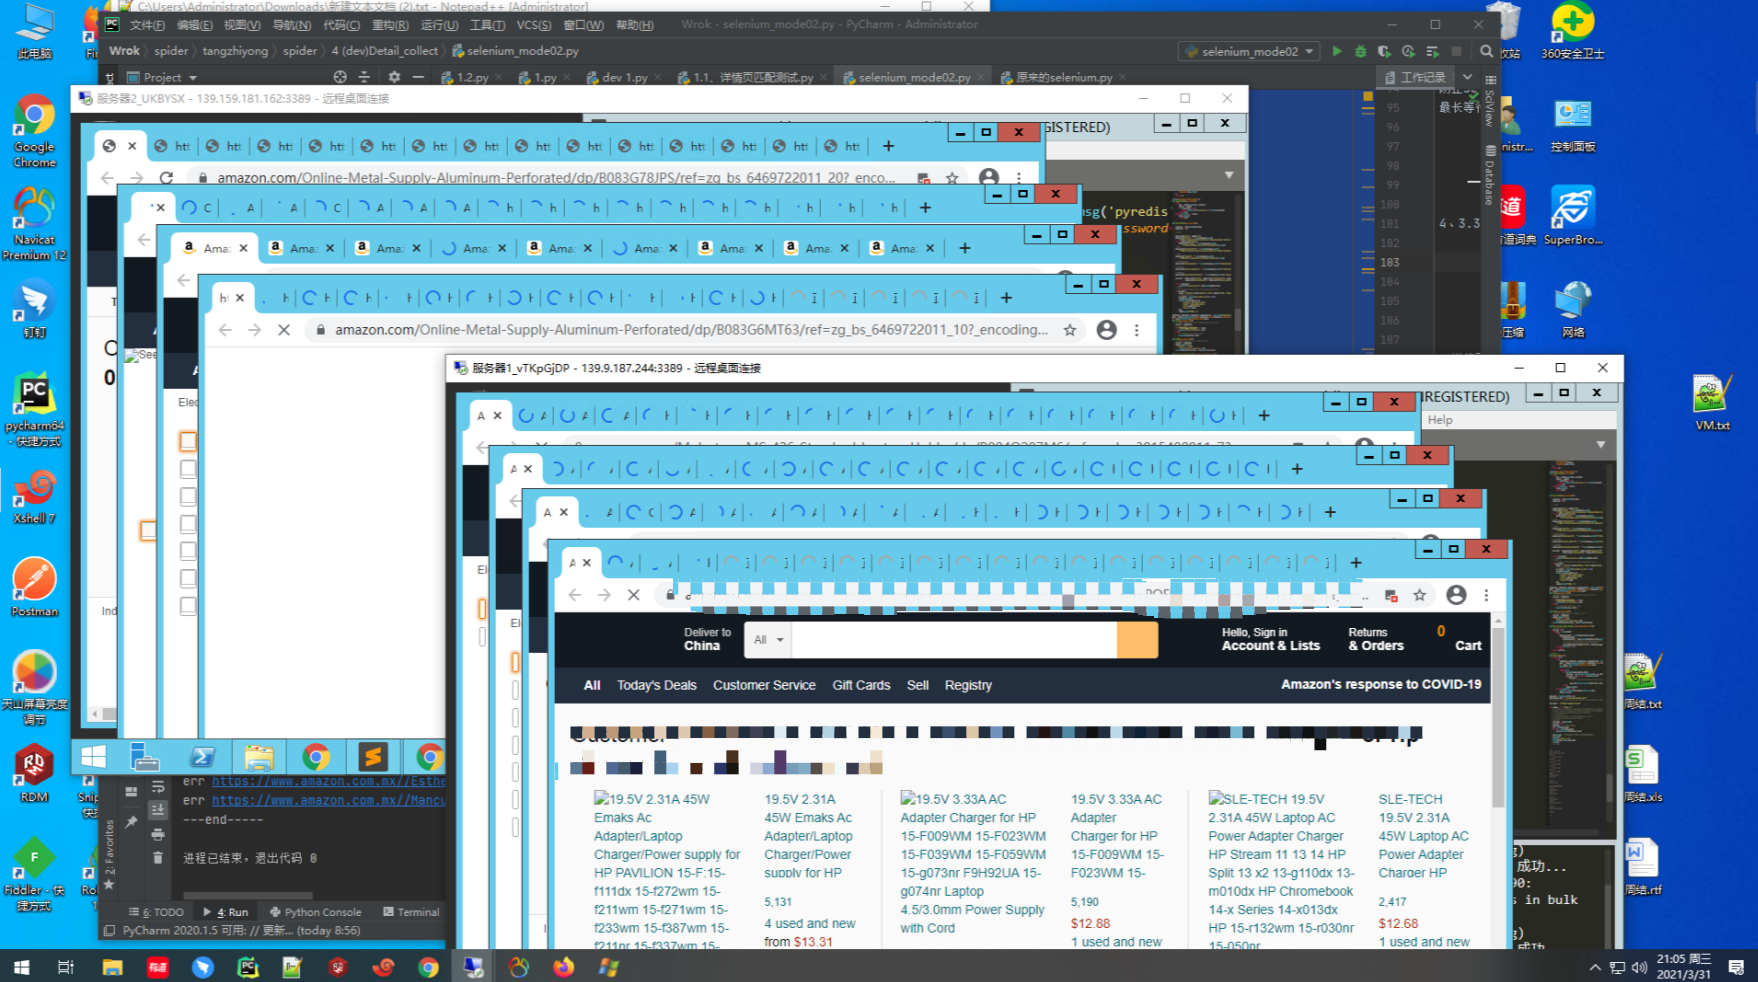Click scroll-to-end icon in PyCharm Run panel
1758x982 pixels.
click(x=158, y=810)
